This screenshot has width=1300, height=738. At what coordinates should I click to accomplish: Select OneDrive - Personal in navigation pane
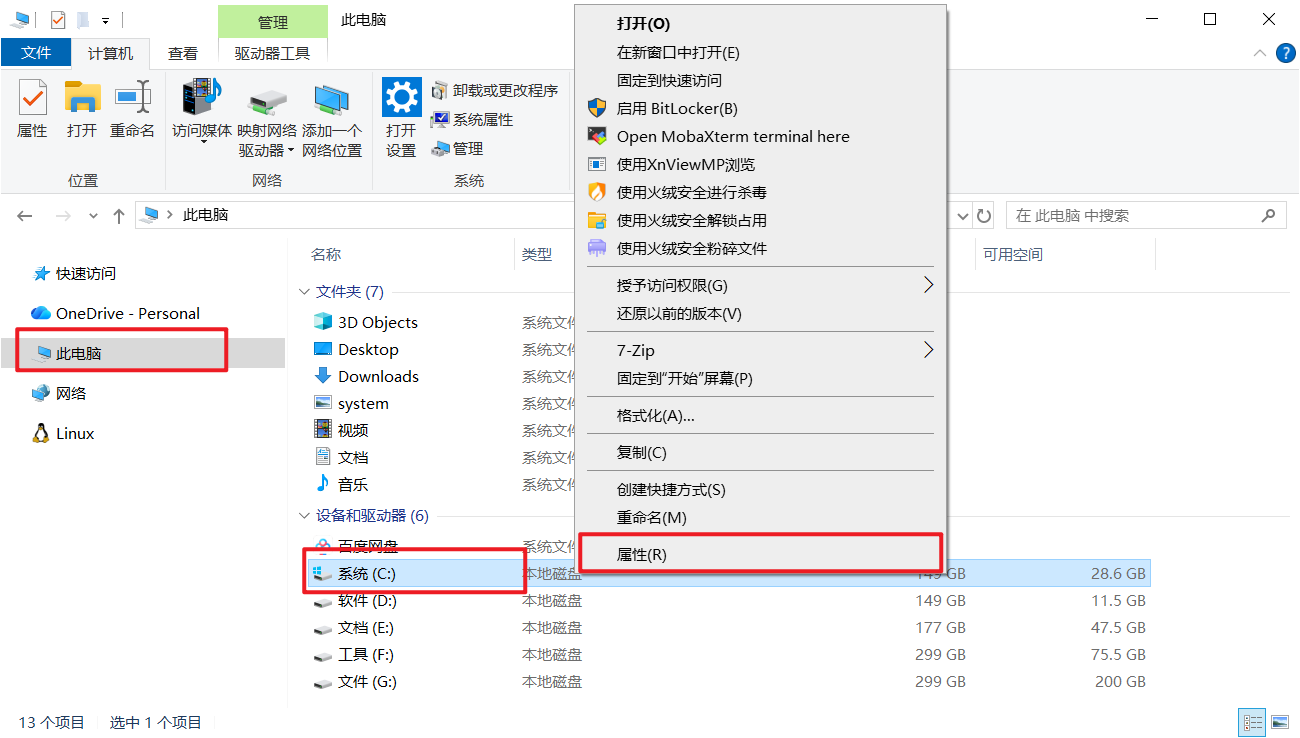click(127, 313)
